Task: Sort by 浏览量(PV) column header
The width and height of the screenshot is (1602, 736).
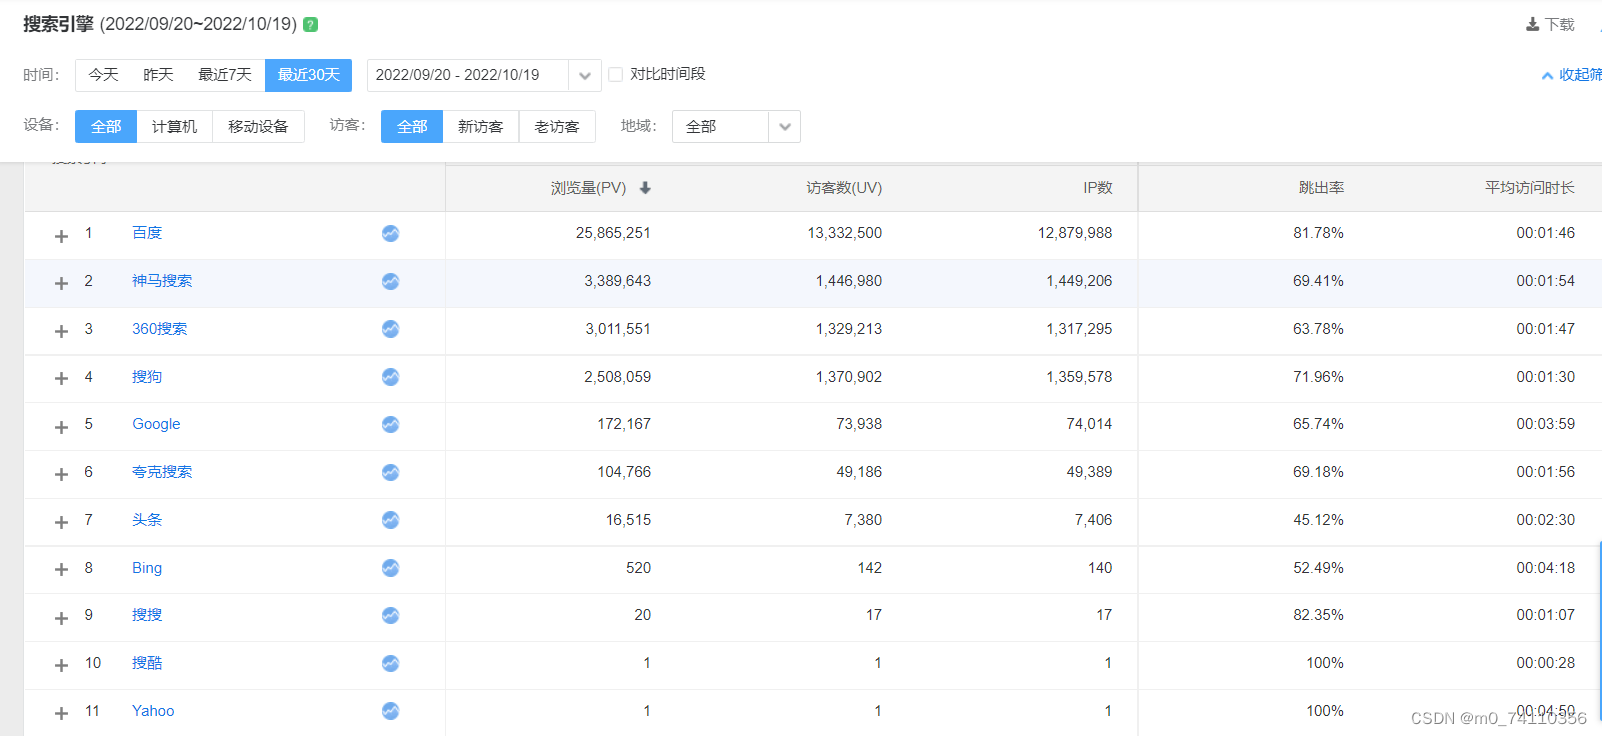Action: coord(588,188)
